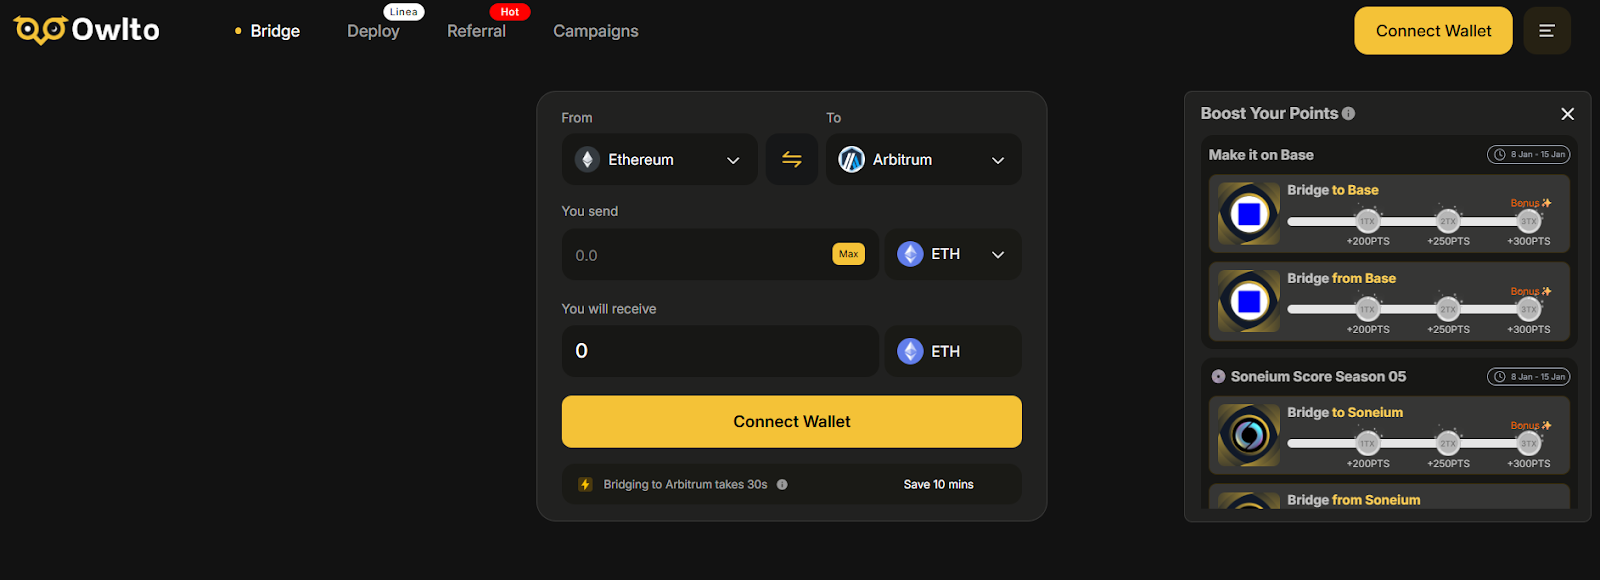Click the clock icon showing 8 Jan - 15 Jan
The width and height of the screenshot is (1600, 580).
tap(1500, 154)
